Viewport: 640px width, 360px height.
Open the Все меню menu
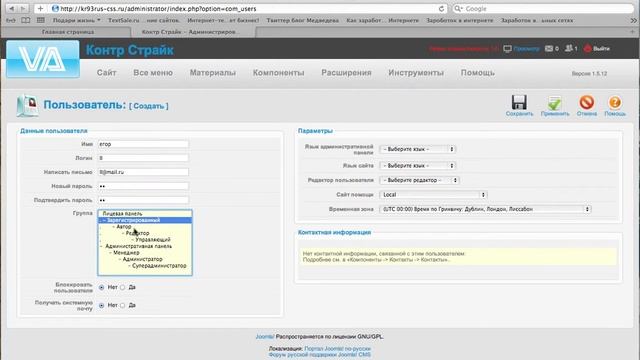(x=153, y=73)
